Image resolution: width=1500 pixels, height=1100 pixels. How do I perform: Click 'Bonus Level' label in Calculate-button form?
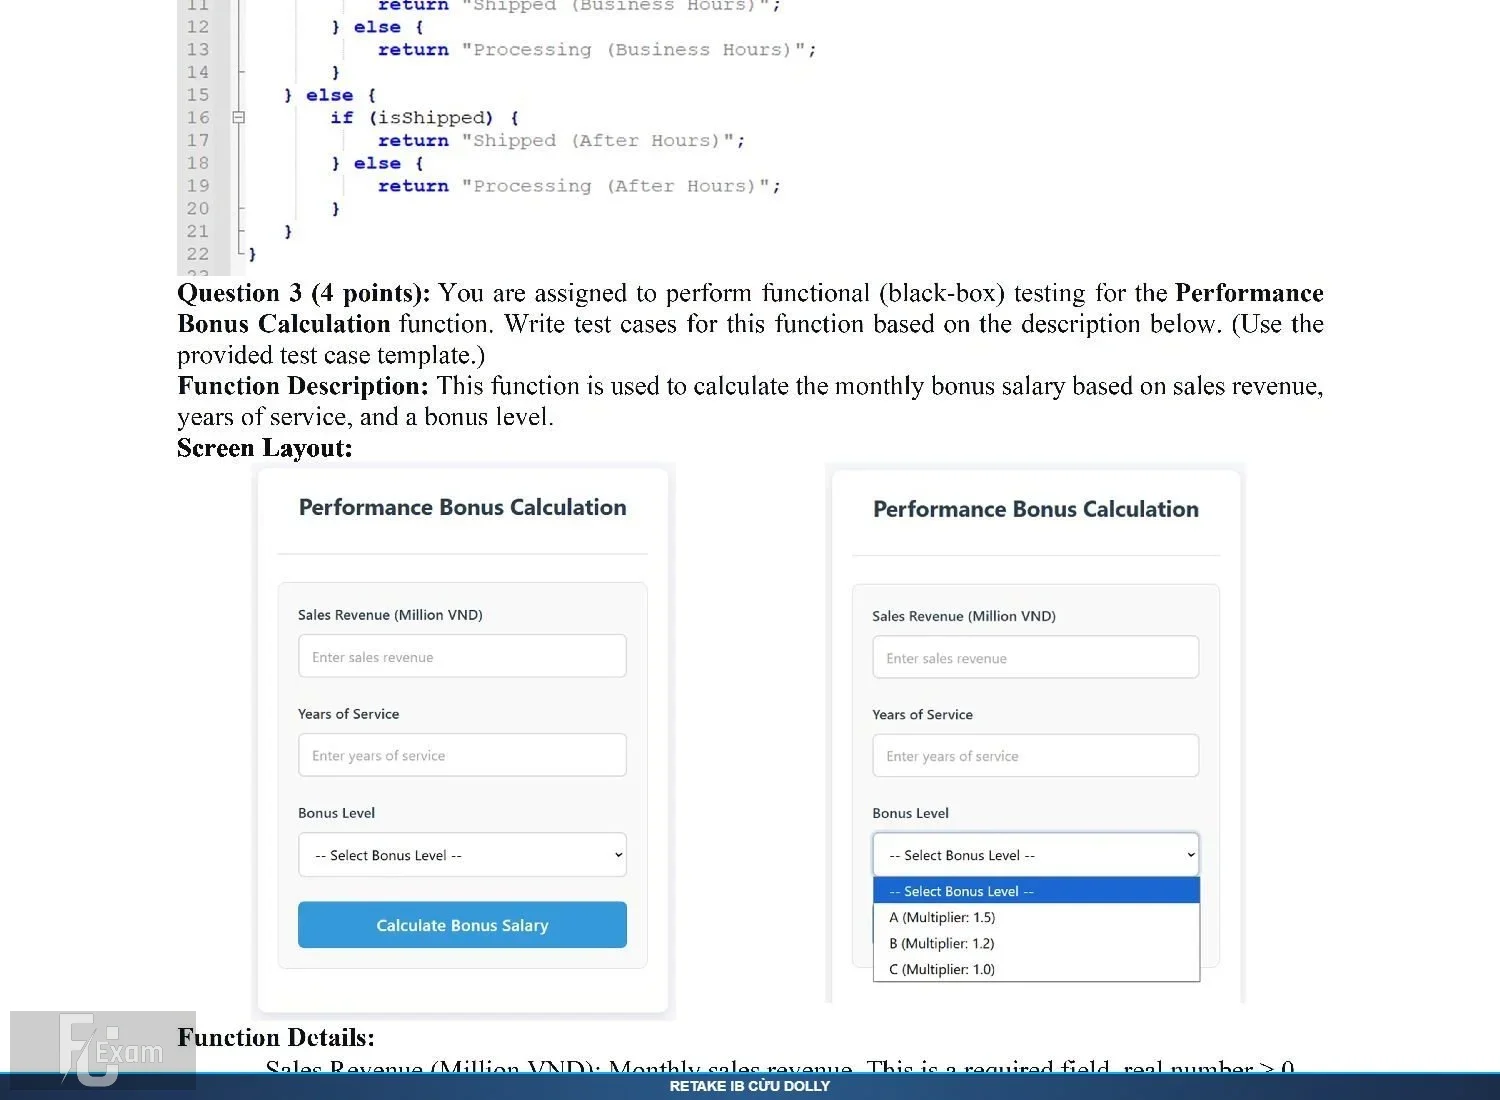[336, 813]
